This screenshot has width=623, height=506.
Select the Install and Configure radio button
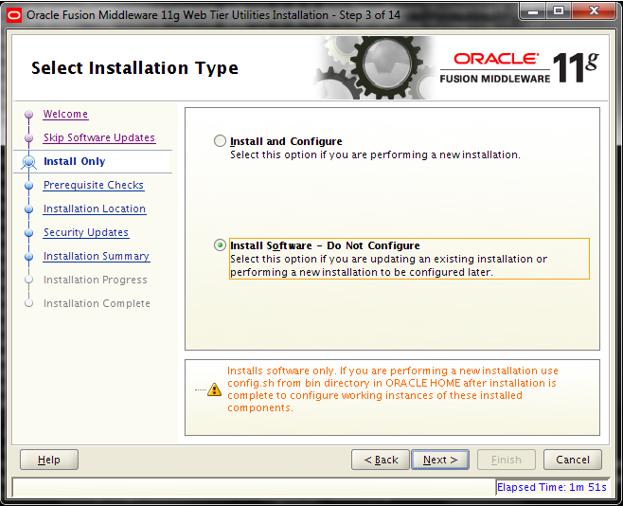click(220, 141)
